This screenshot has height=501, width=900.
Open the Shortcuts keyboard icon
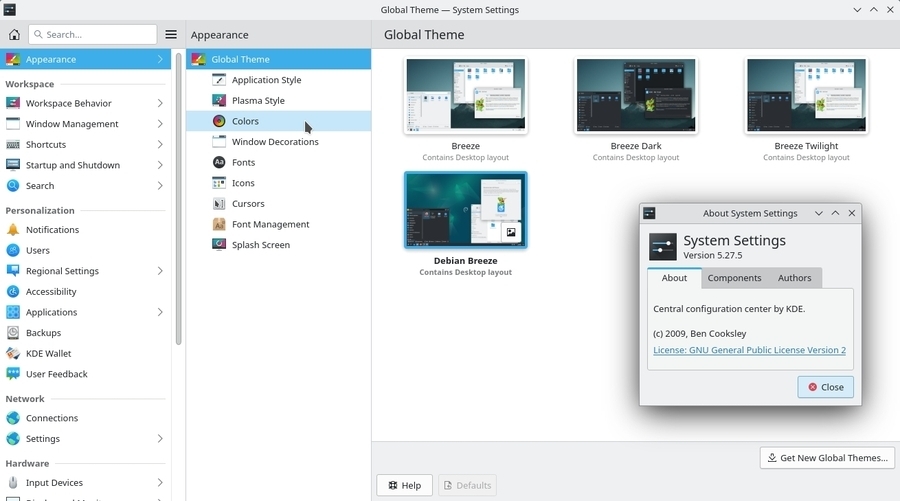13,145
